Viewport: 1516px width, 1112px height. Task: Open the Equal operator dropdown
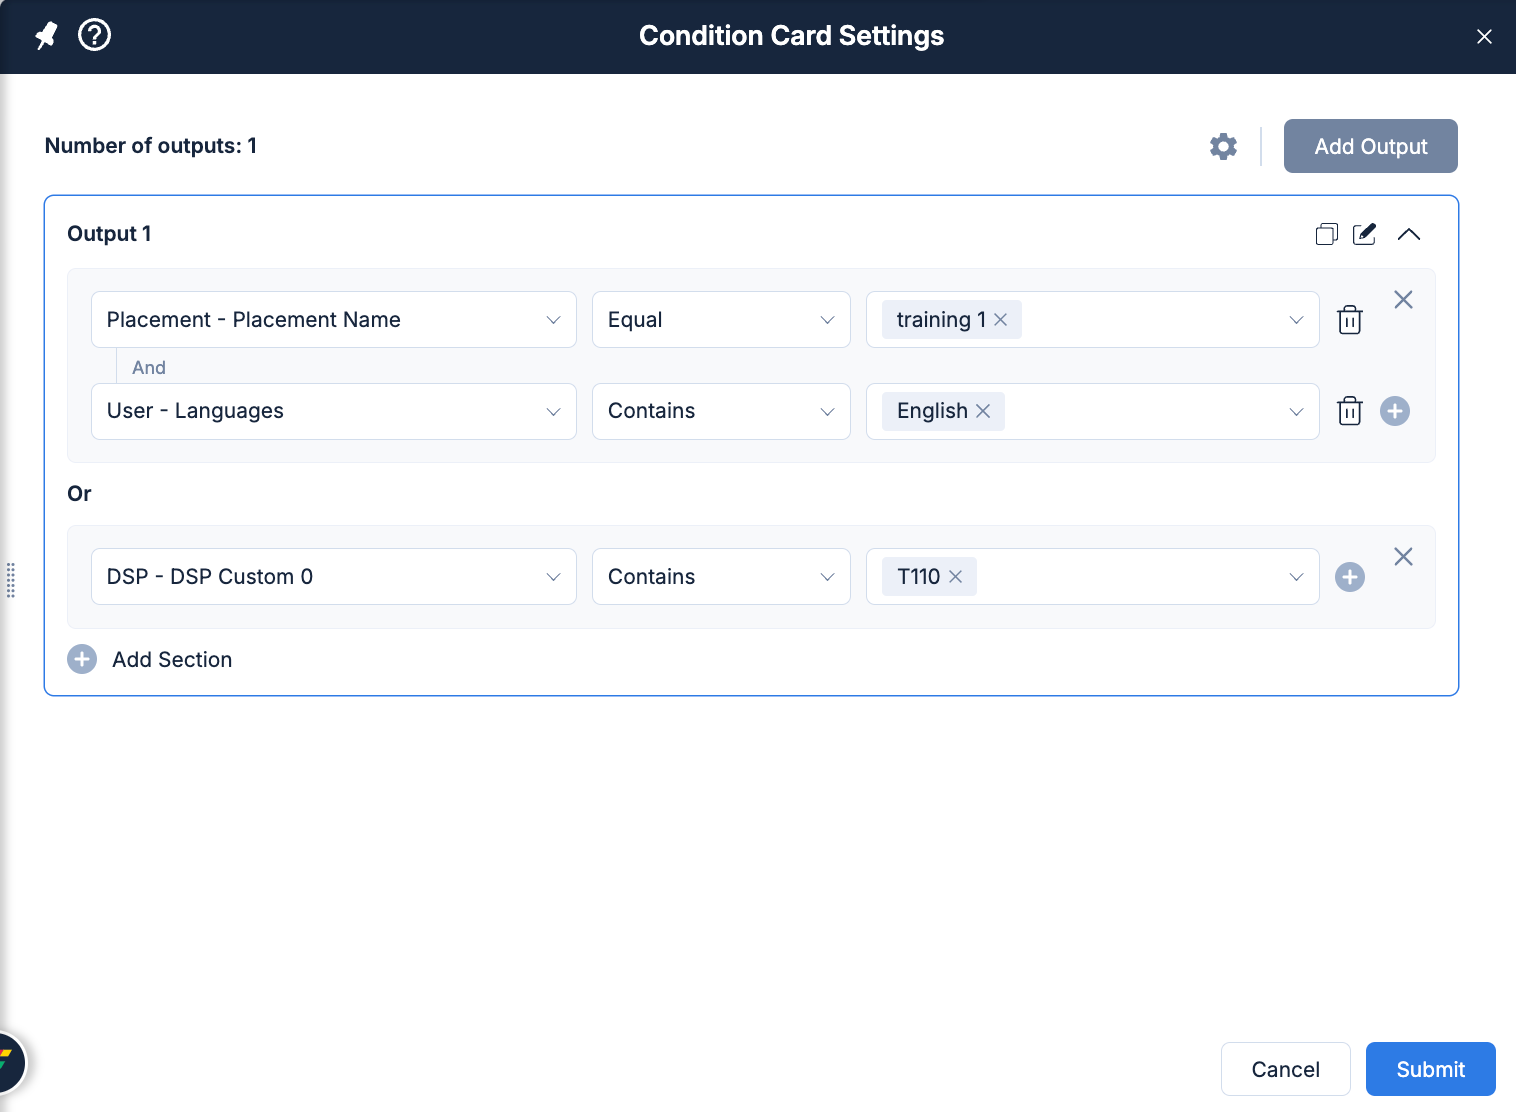[x=721, y=320]
